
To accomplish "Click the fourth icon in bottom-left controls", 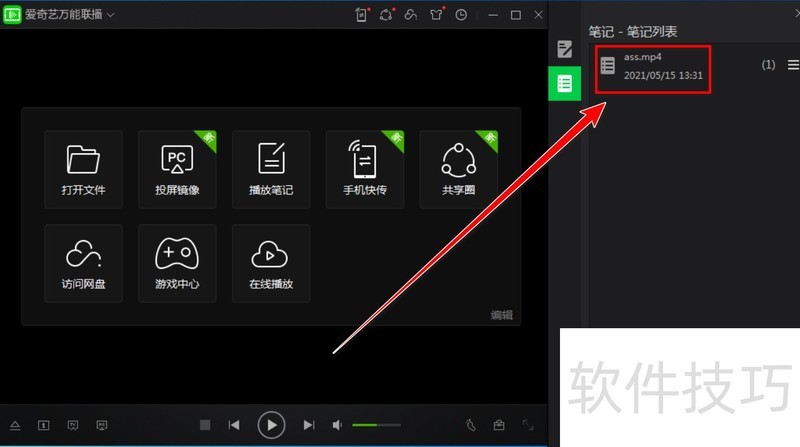I will click(x=102, y=425).
